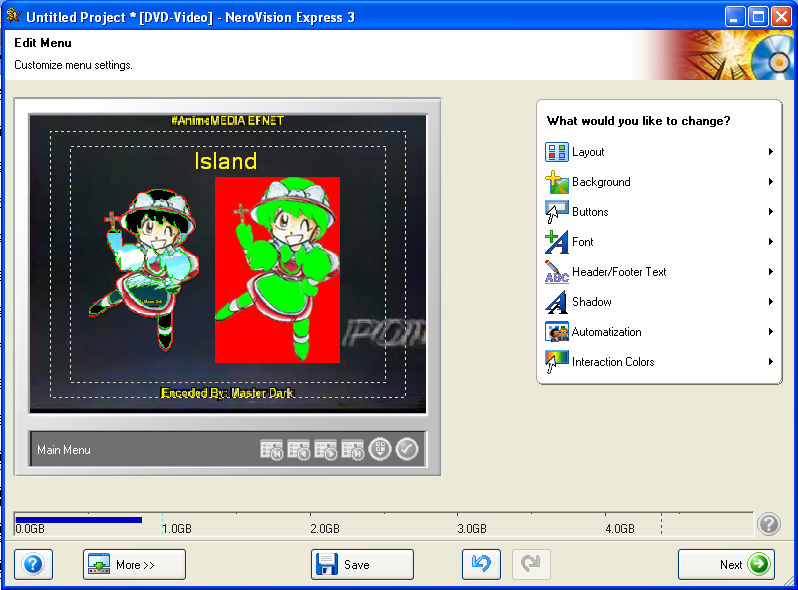This screenshot has width=798, height=590.
Task: Click the Font letter A icon
Action: [556, 242]
